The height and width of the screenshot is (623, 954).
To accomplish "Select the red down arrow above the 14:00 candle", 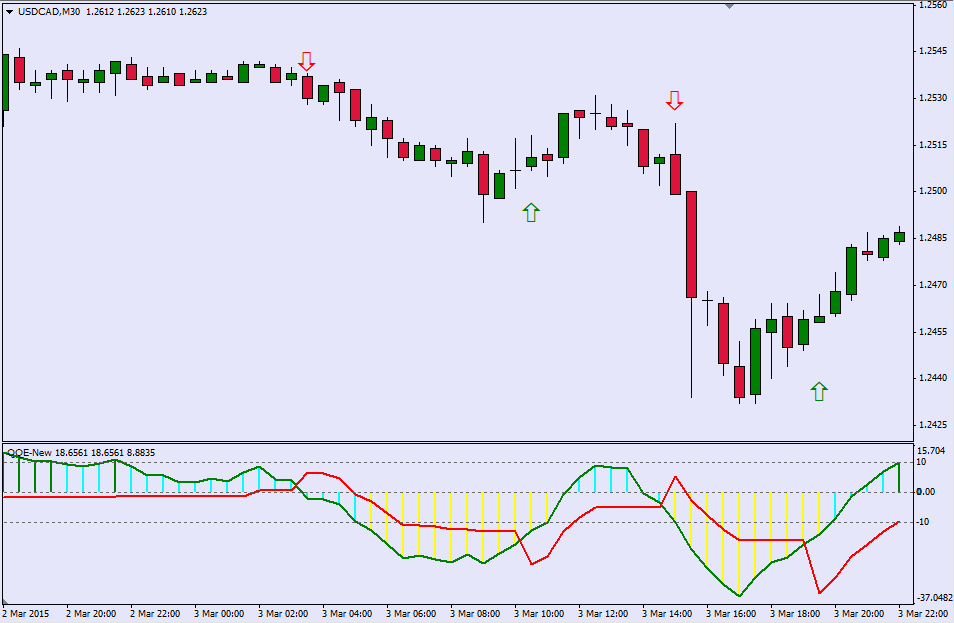I will 674,100.
